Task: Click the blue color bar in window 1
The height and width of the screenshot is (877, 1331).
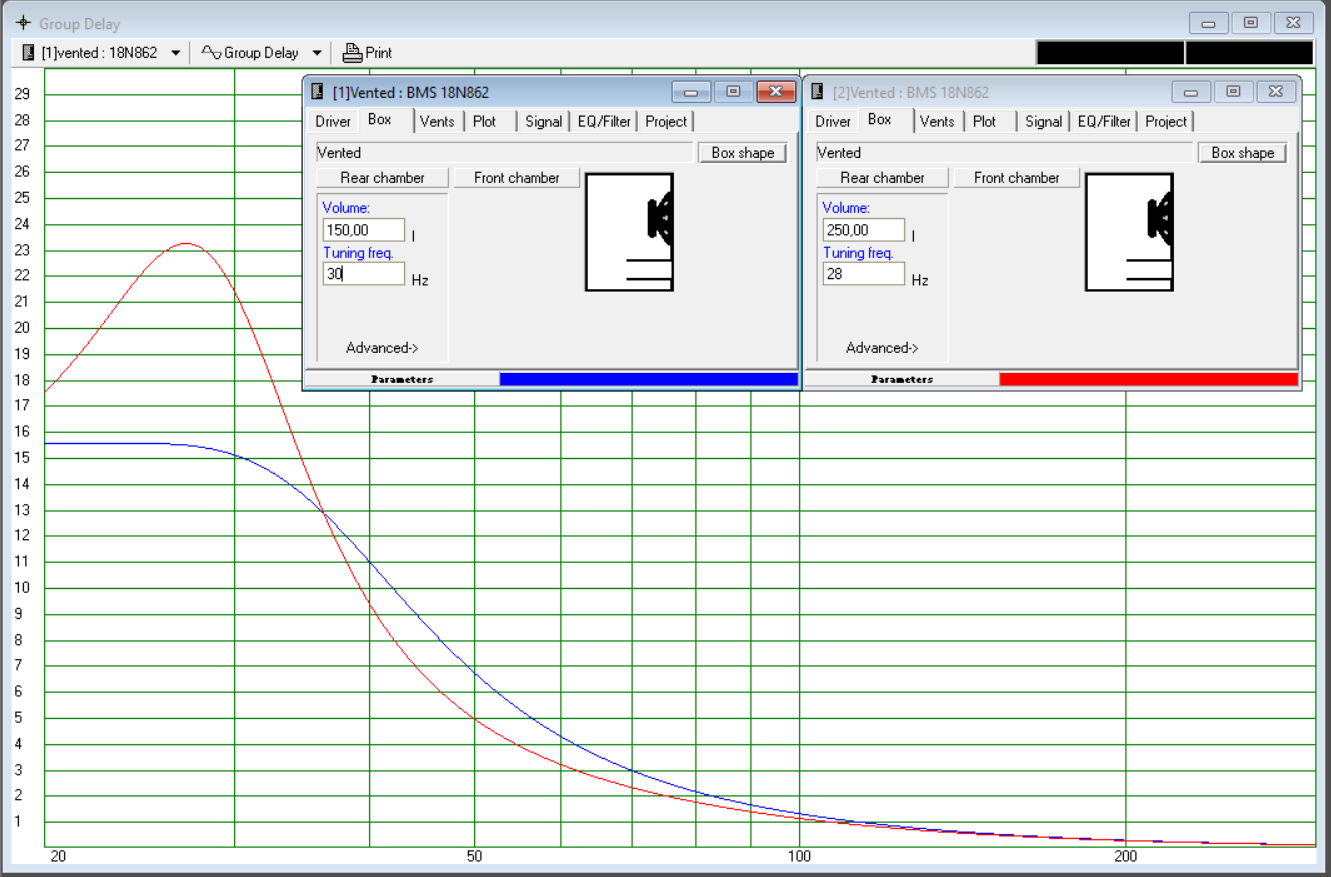Action: click(648, 379)
